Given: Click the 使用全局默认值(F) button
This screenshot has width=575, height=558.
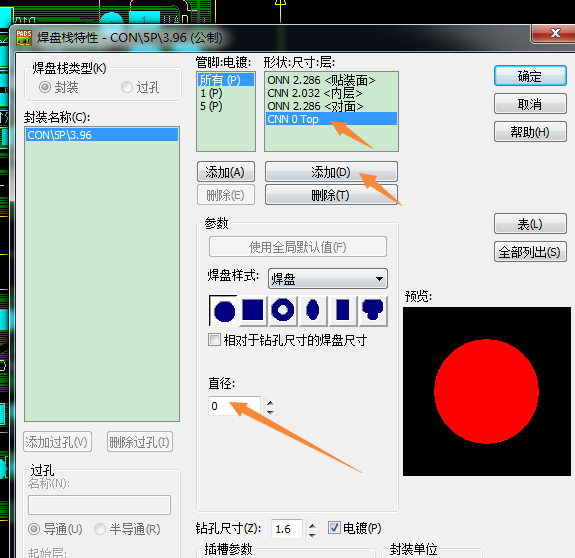Looking at the screenshot, I should [298, 247].
